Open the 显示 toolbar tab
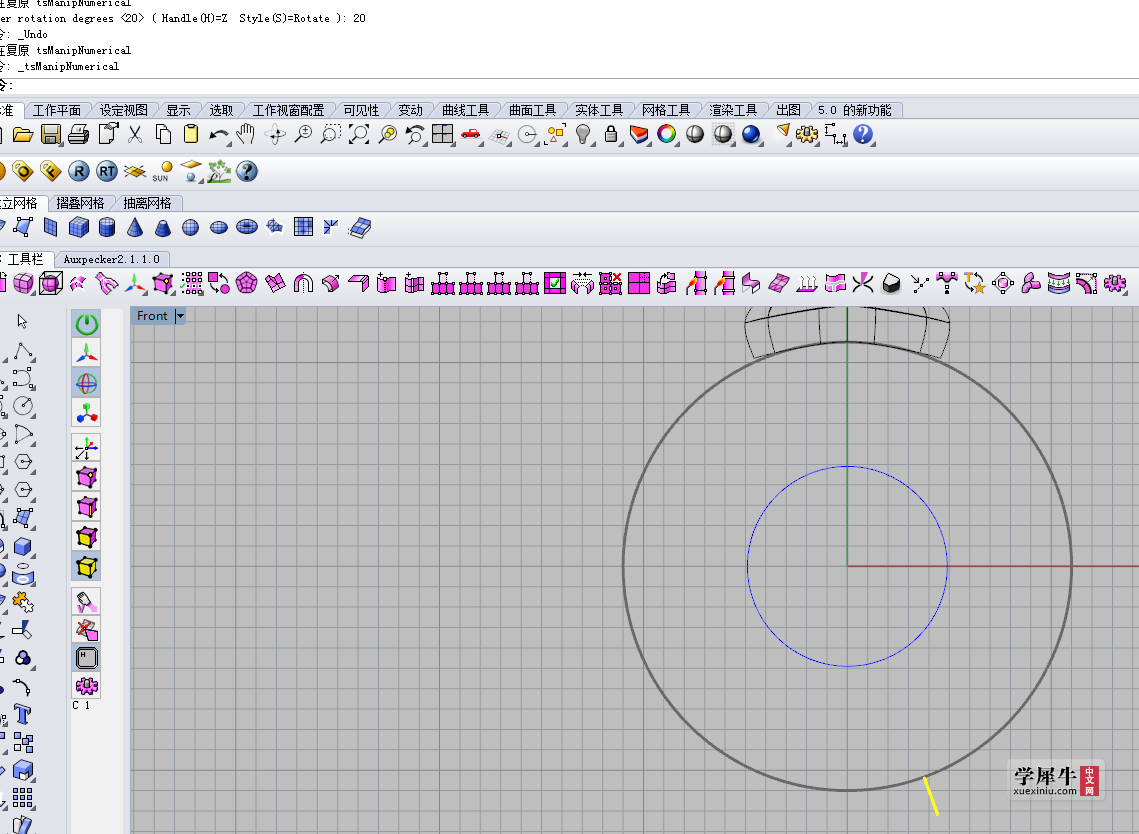 178,110
